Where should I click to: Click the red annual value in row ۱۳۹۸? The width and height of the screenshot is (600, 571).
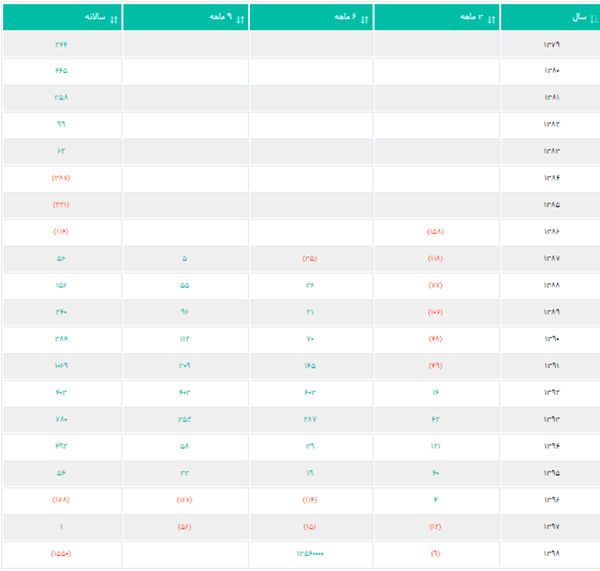[x=61, y=553]
